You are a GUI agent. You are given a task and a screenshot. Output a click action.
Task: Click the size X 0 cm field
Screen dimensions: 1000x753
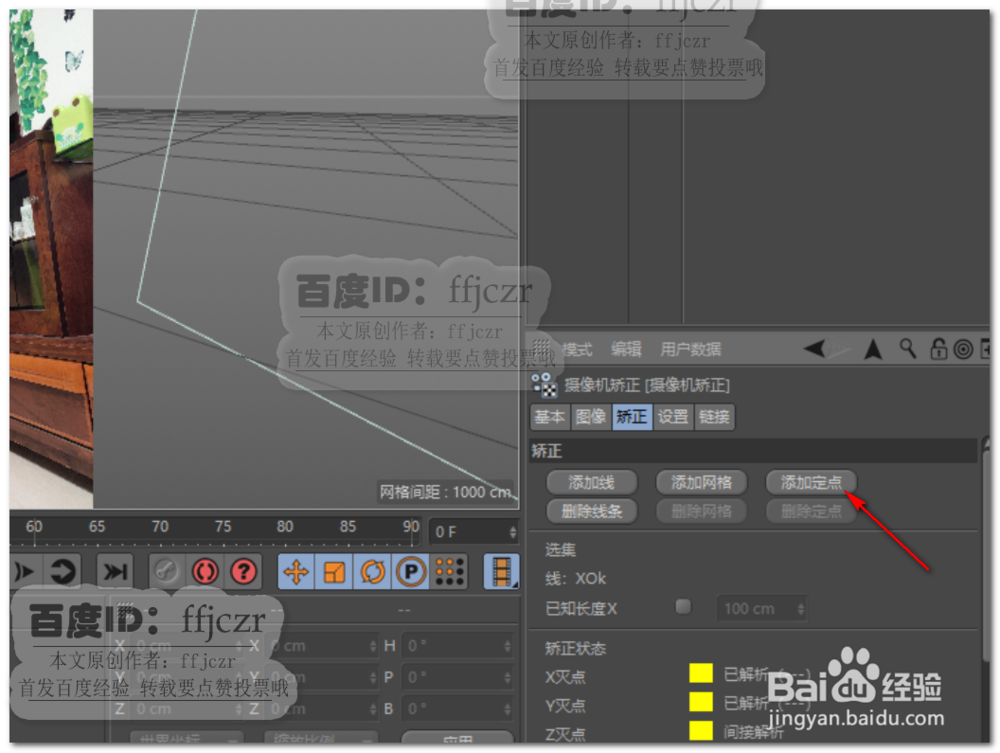[322, 646]
